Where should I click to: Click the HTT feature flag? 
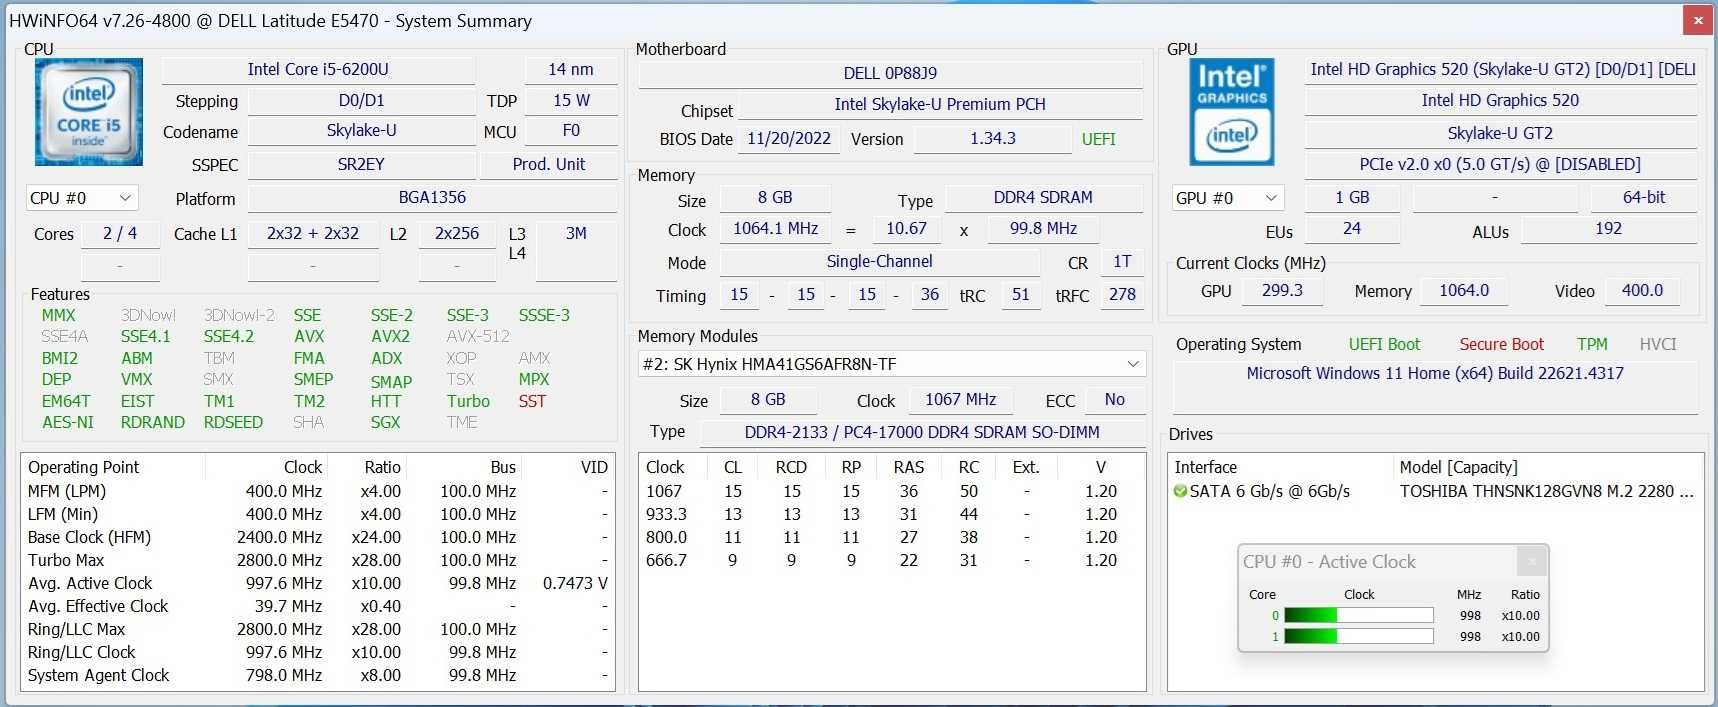pos(385,401)
